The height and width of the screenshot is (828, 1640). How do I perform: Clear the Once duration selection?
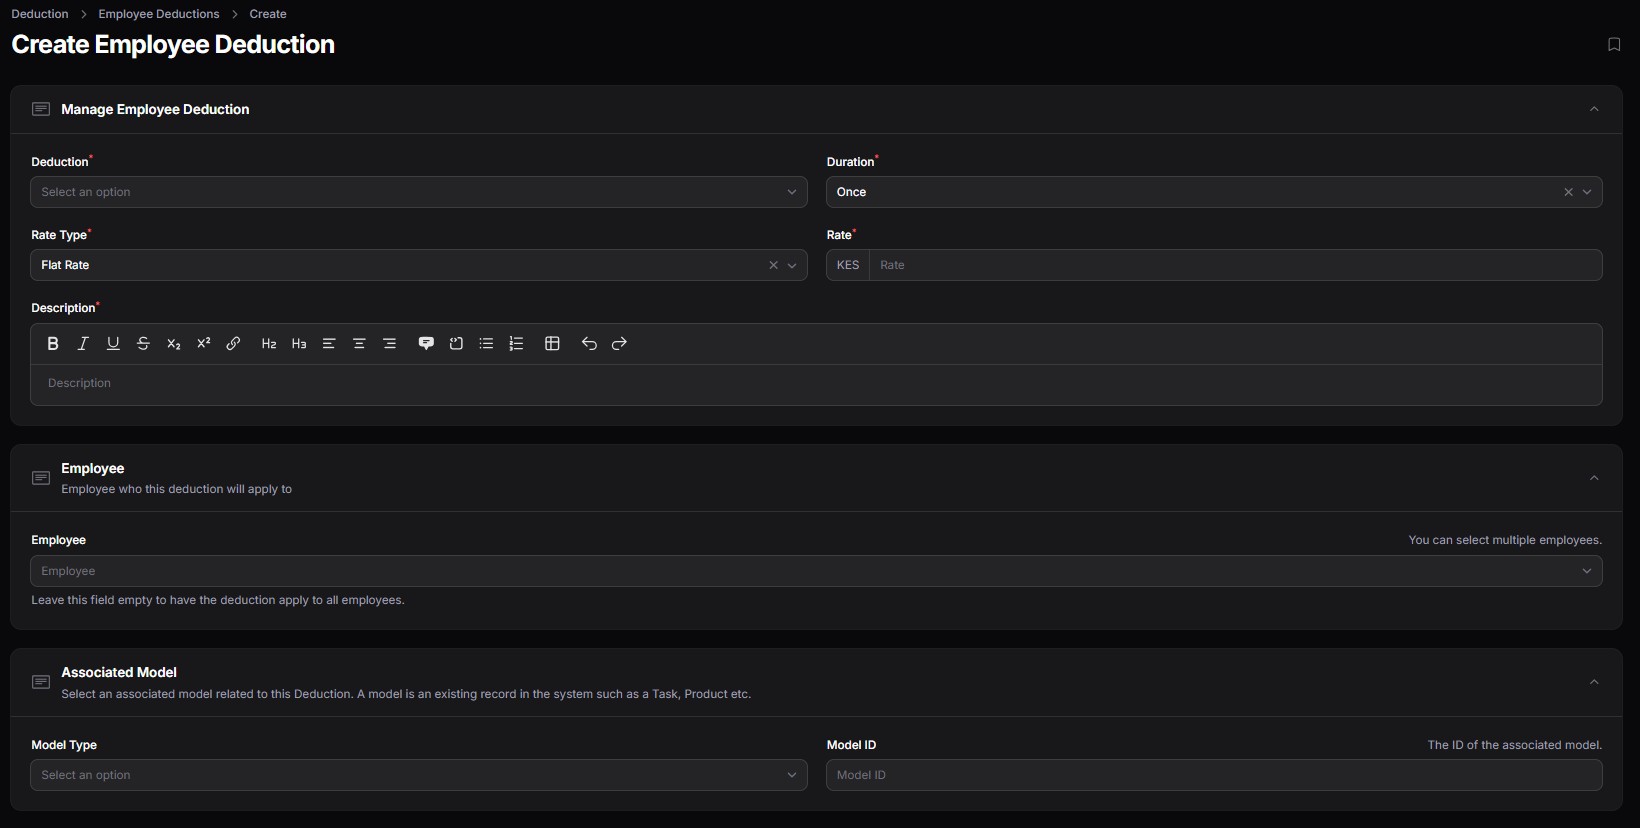(x=1568, y=192)
